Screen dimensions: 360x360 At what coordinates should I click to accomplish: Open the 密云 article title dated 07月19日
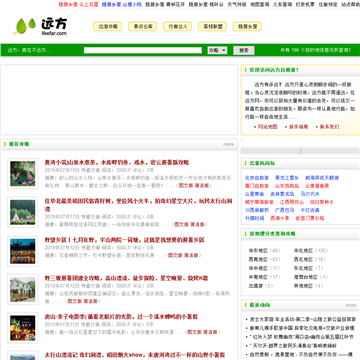117,163
